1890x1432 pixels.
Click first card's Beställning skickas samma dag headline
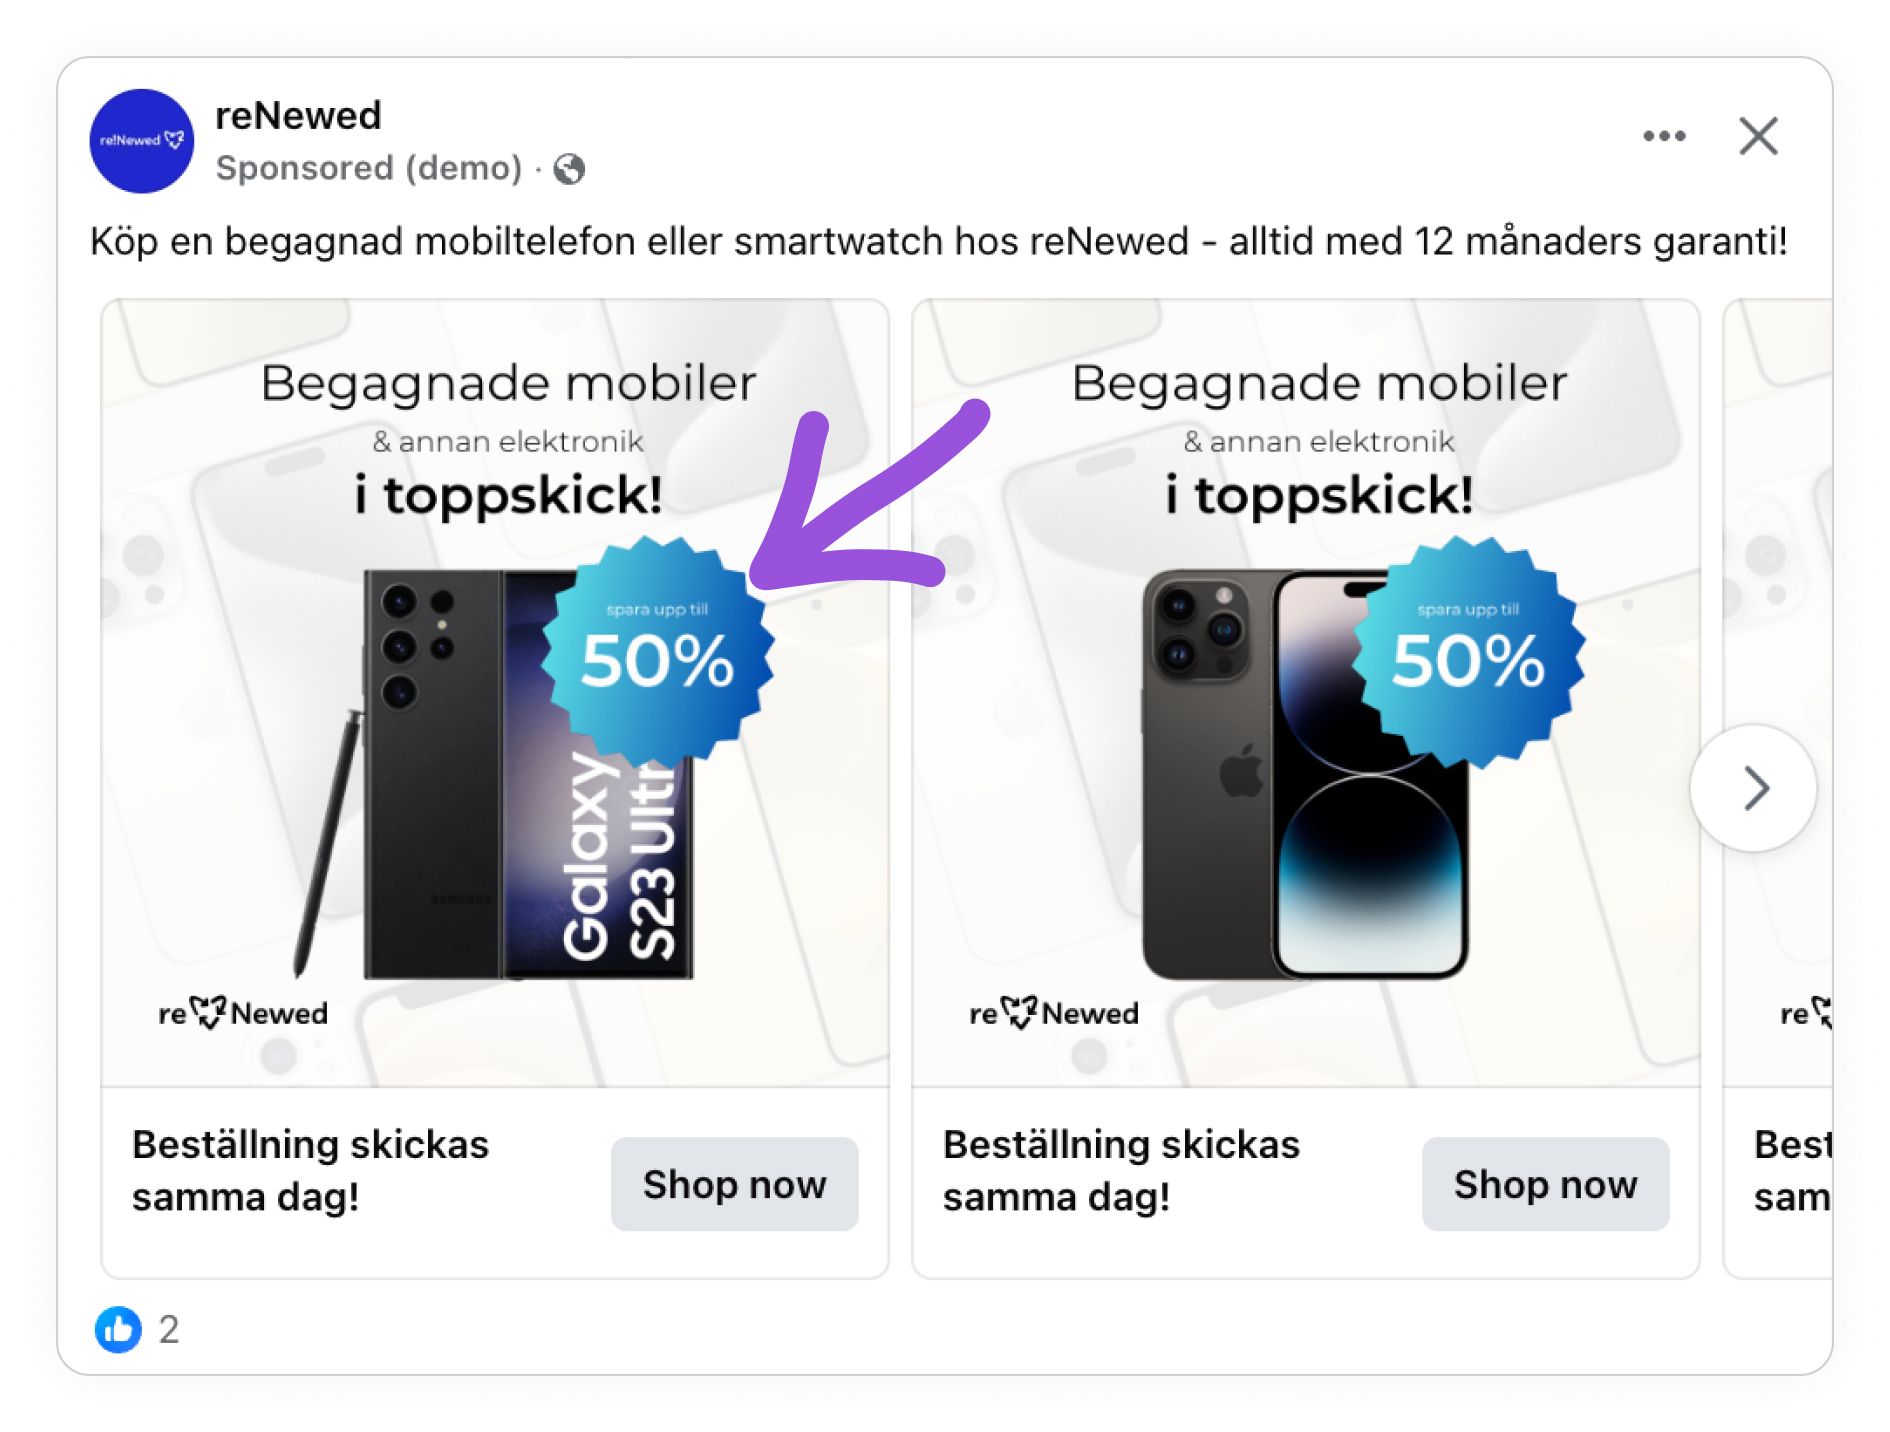coord(310,1170)
